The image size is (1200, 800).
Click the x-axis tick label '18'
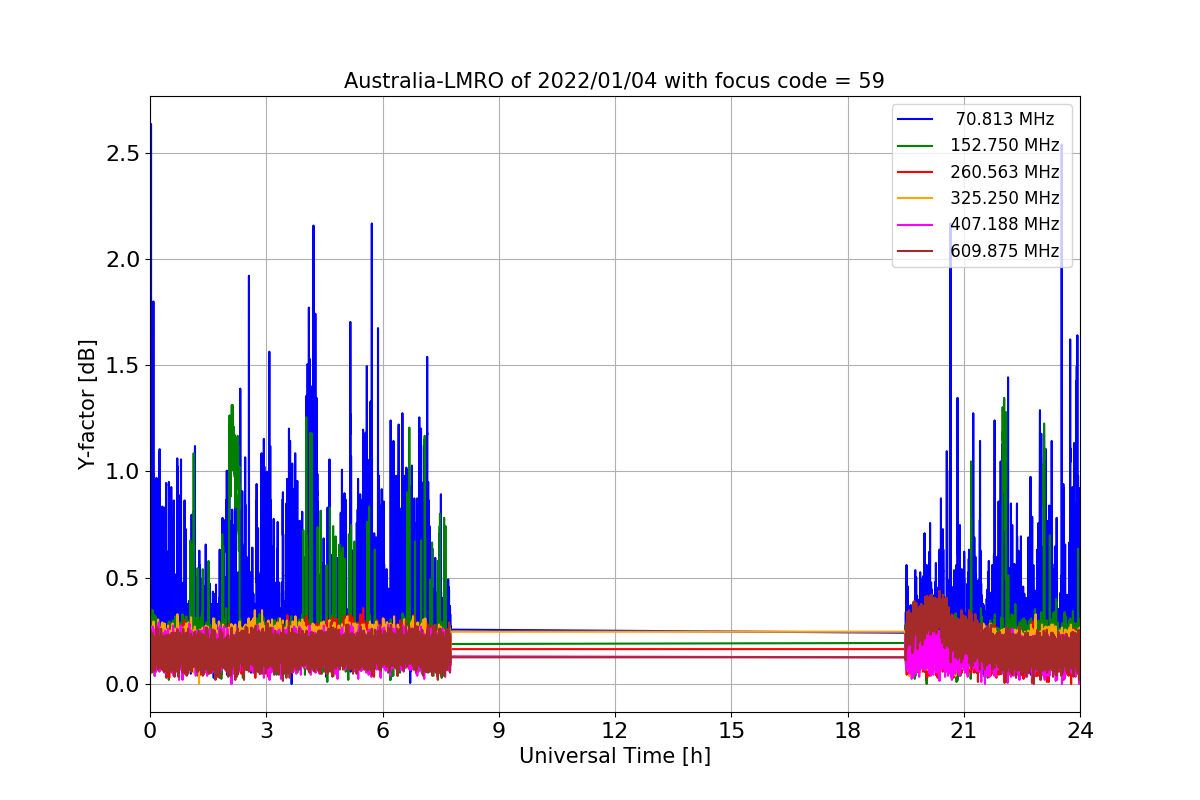point(847,730)
